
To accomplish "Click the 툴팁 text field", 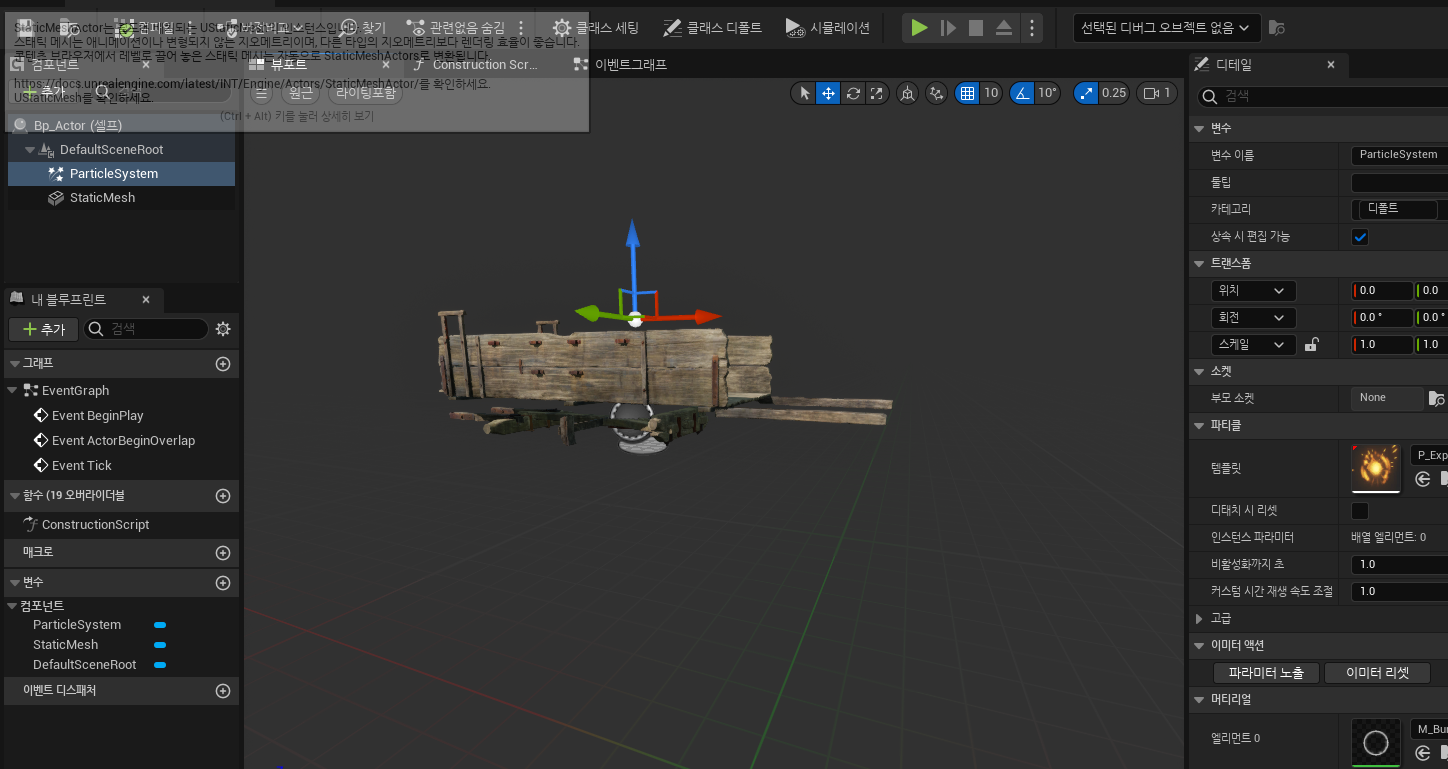I will click(1399, 182).
